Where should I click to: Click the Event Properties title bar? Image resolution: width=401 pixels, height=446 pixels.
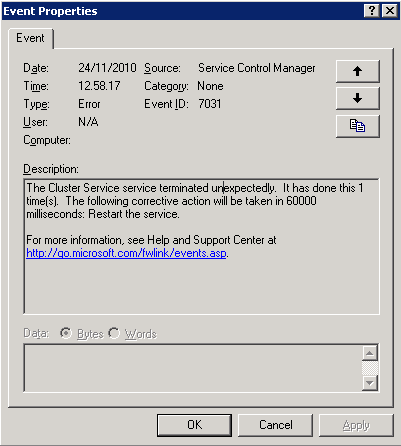pyautogui.click(x=182, y=11)
